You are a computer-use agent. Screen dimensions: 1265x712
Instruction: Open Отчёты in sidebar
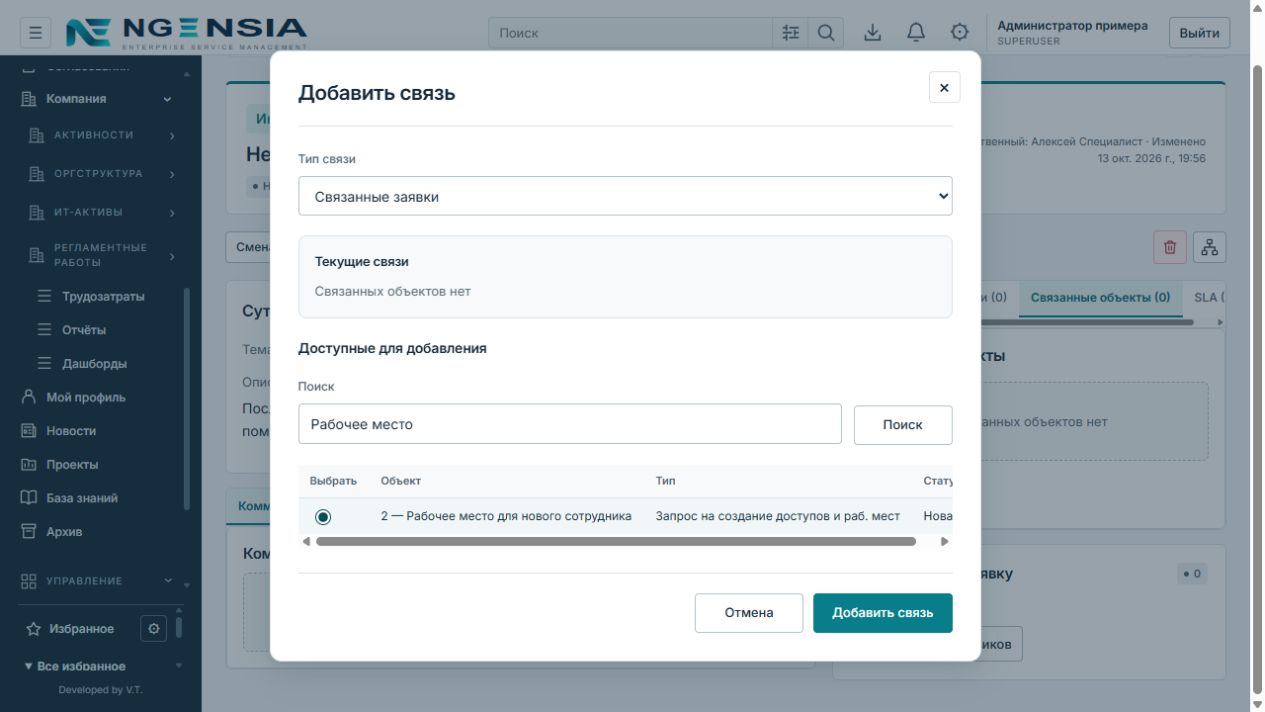pos(84,330)
